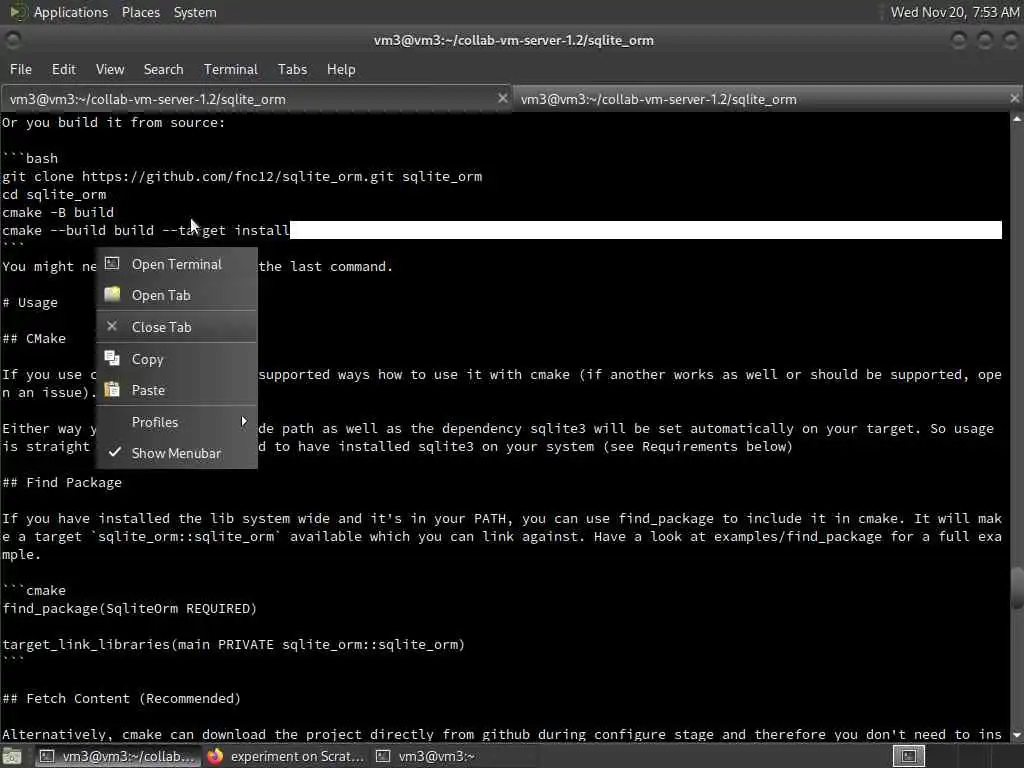
Task: Click the Close Tab X icon
Action: [x=112, y=326]
